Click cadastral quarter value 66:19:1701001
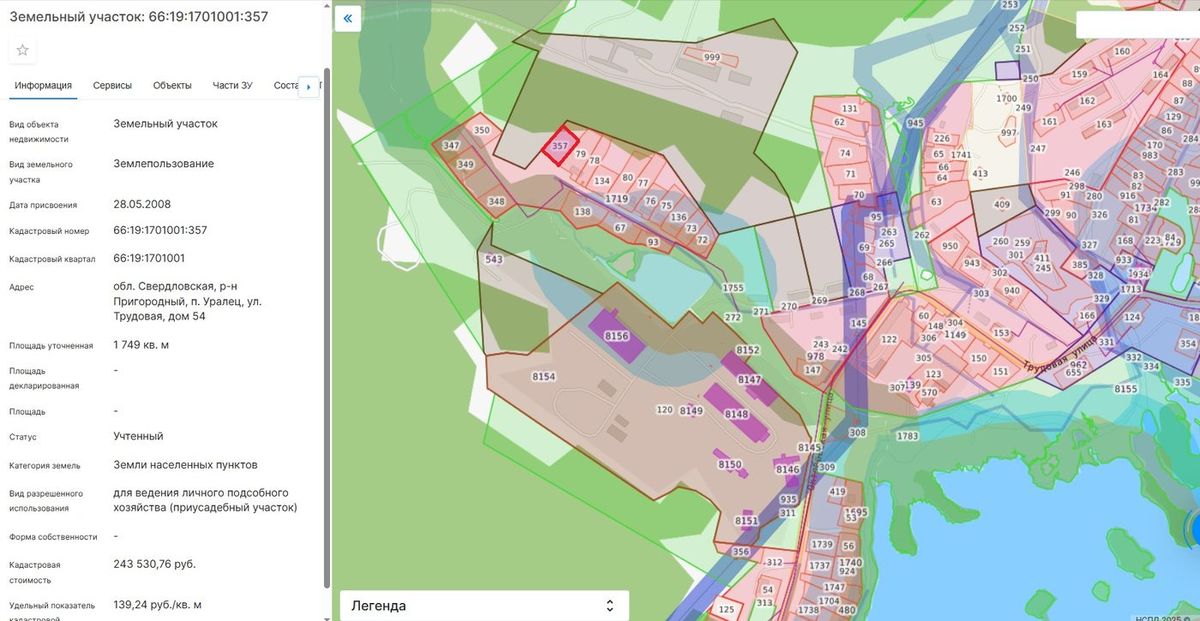1200x621 pixels. [x=149, y=258]
